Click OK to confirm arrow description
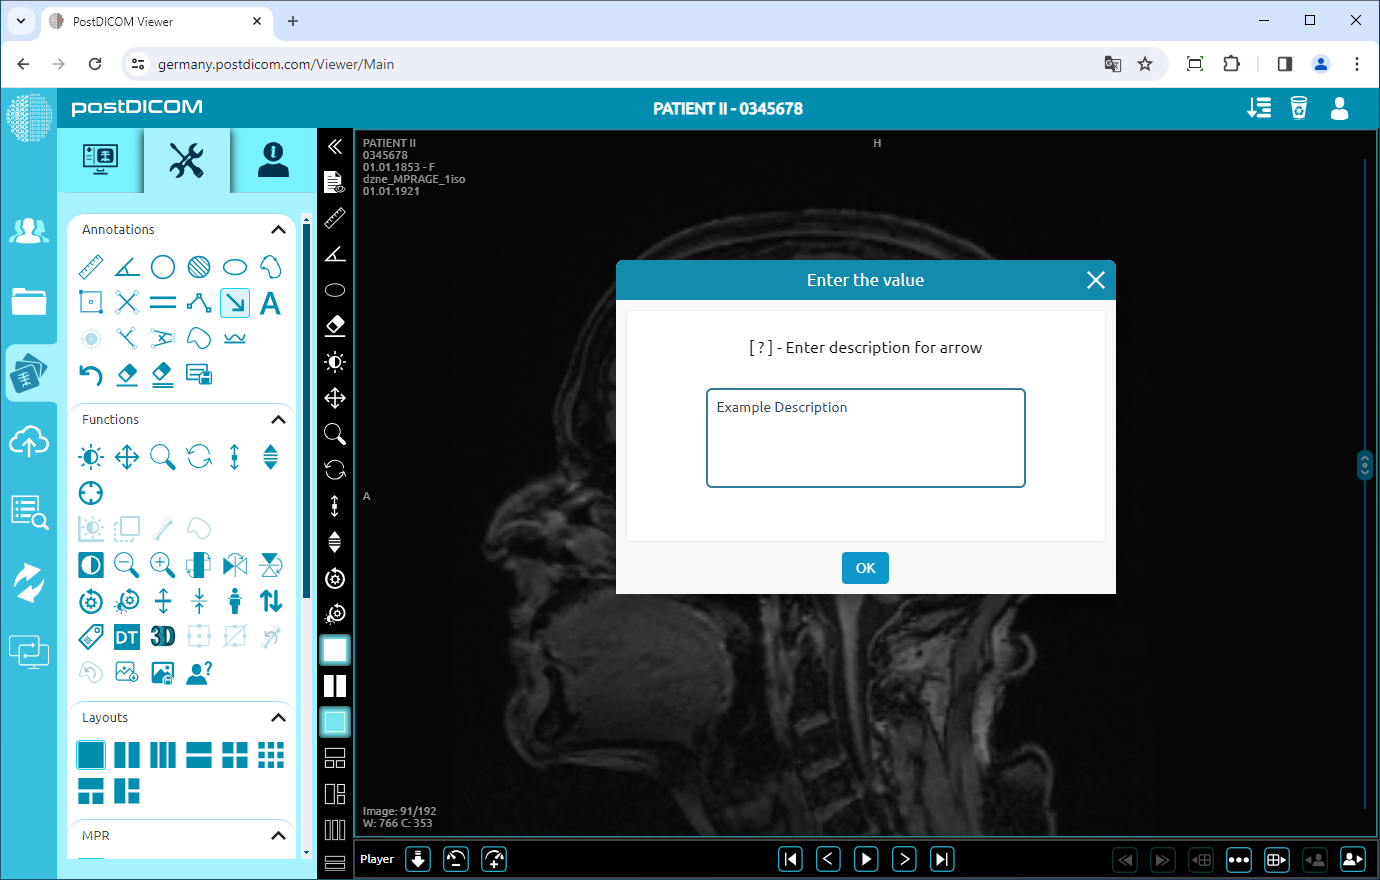Screen dimensions: 1380x880 pyautogui.click(x=865, y=568)
